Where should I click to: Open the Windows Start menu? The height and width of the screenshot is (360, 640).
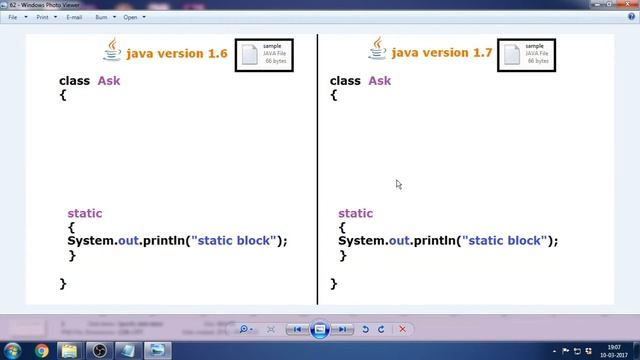point(13,351)
